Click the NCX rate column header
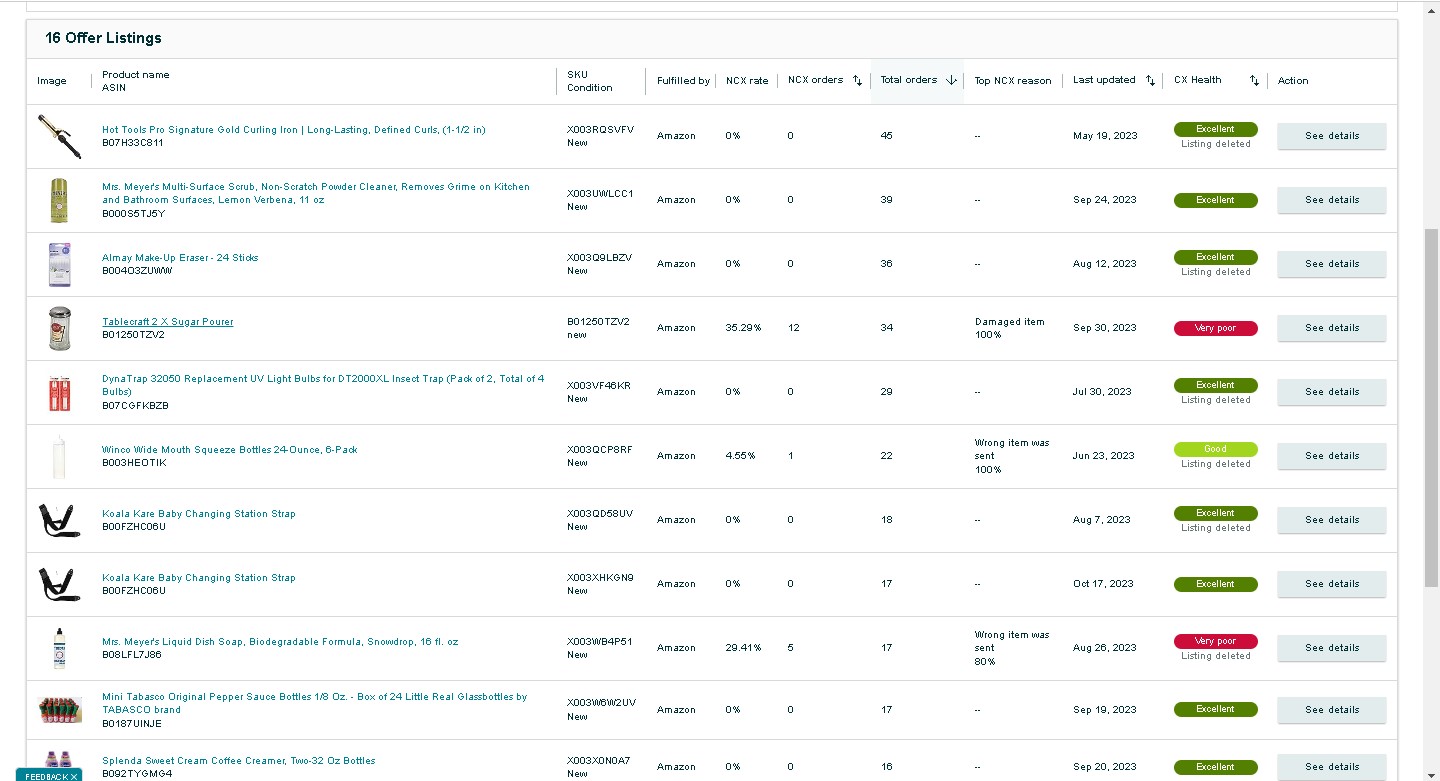The width and height of the screenshot is (1440, 781). 747,81
